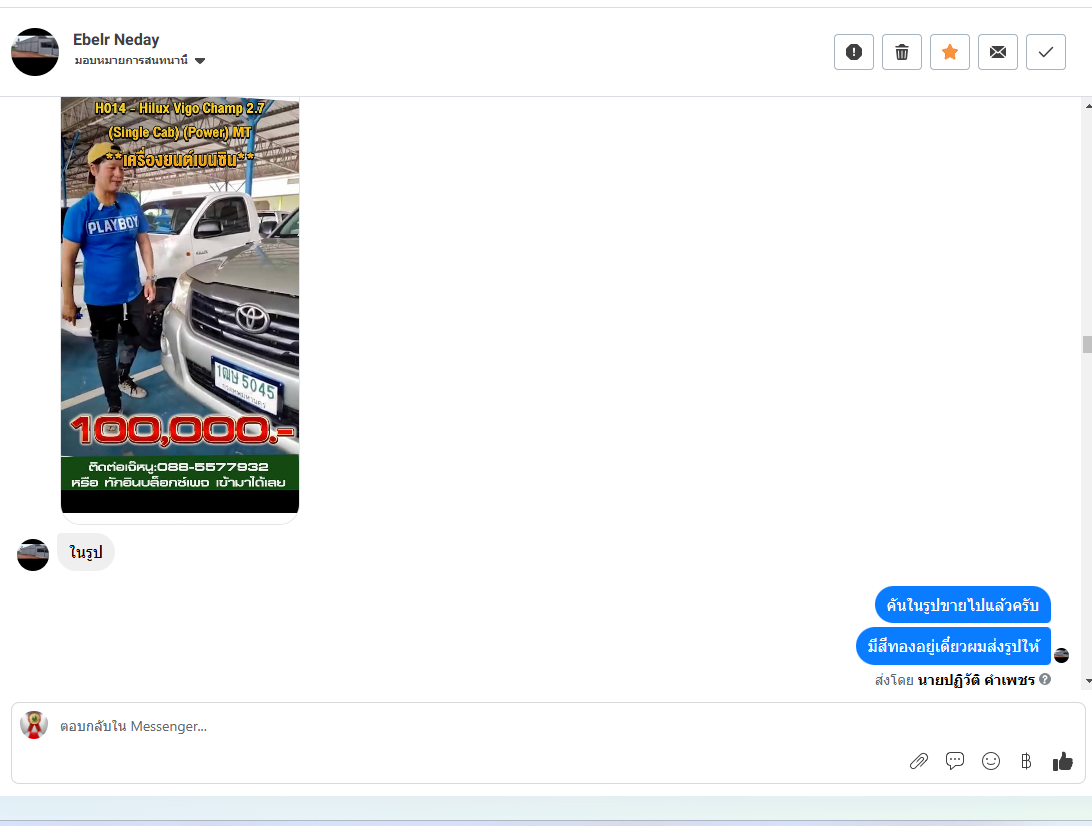The width and height of the screenshot is (1092, 826).
Task: Select message มีสีทองอยู่เดี๋ยวผมส่งรูปให้
Action: (x=953, y=646)
